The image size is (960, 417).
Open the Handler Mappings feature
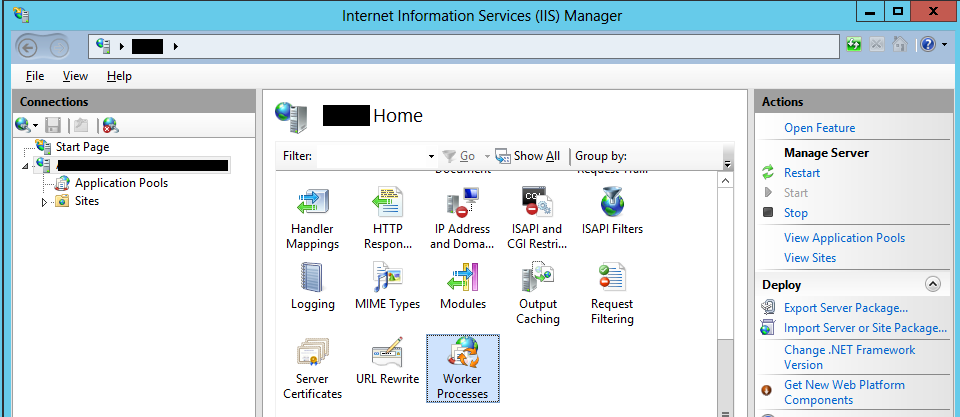point(312,204)
